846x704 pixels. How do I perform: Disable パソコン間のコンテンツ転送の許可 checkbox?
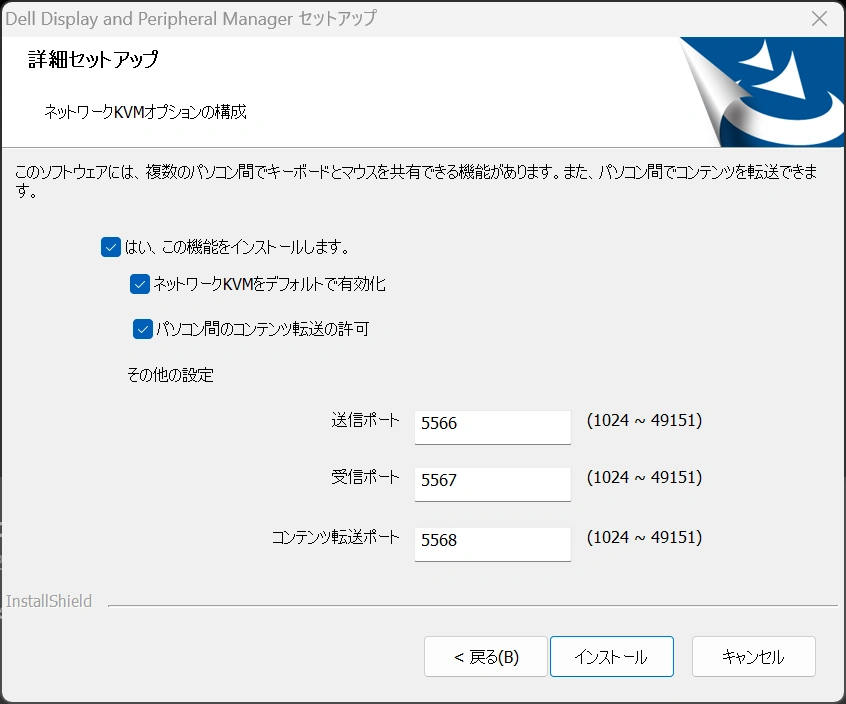pyautogui.click(x=143, y=329)
